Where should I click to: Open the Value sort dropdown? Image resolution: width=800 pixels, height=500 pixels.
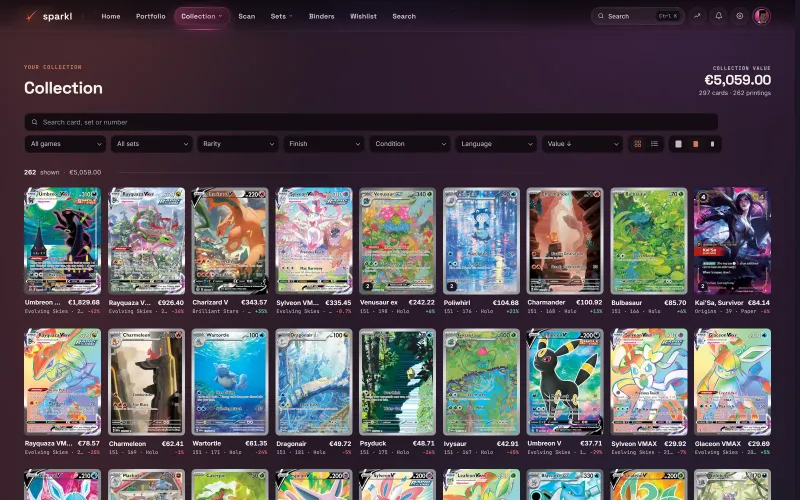click(x=582, y=144)
